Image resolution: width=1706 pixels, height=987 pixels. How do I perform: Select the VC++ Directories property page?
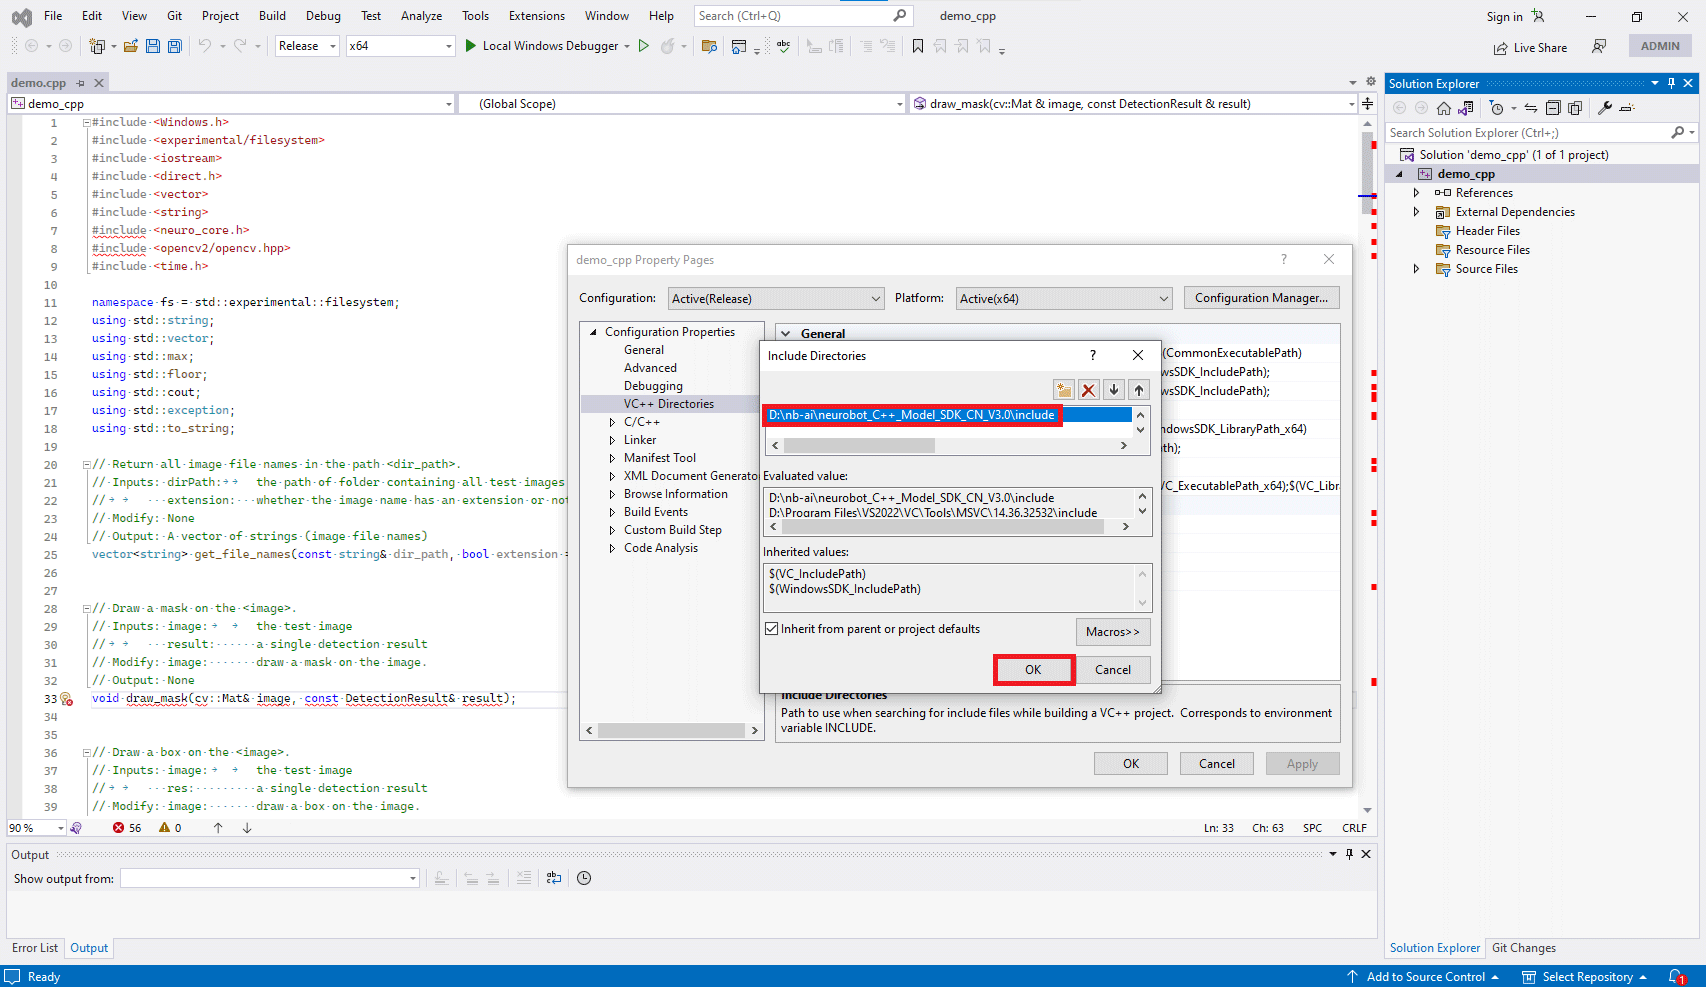pyautogui.click(x=669, y=404)
